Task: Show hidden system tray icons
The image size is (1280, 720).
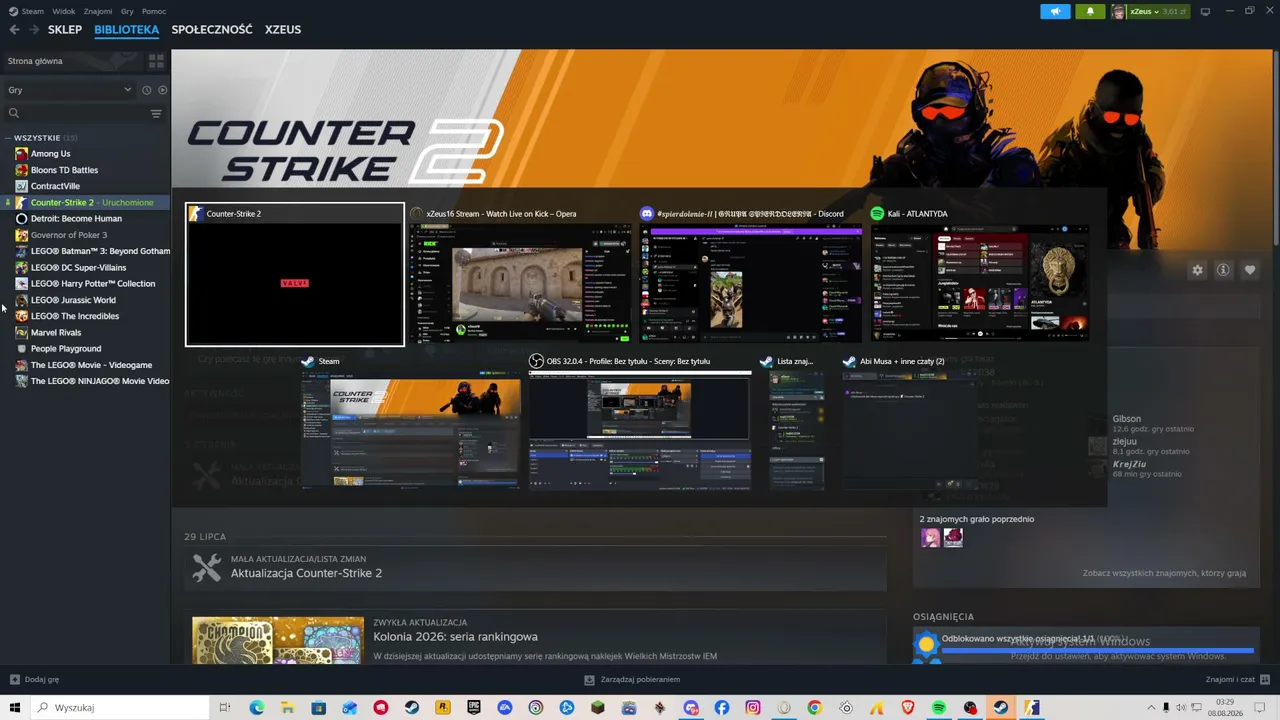Action: [x=1151, y=708]
